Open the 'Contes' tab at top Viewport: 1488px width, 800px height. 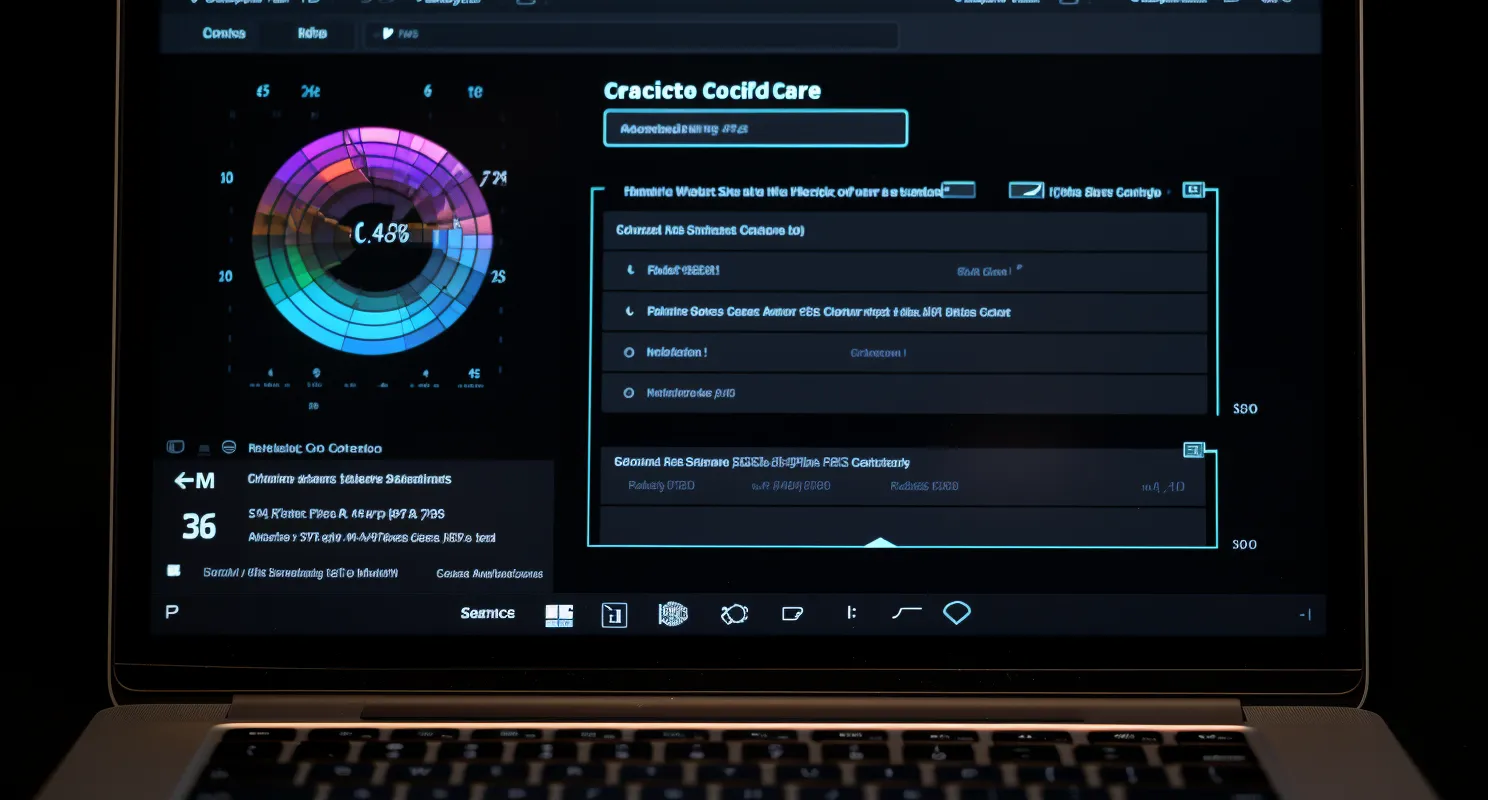point(224,33)
